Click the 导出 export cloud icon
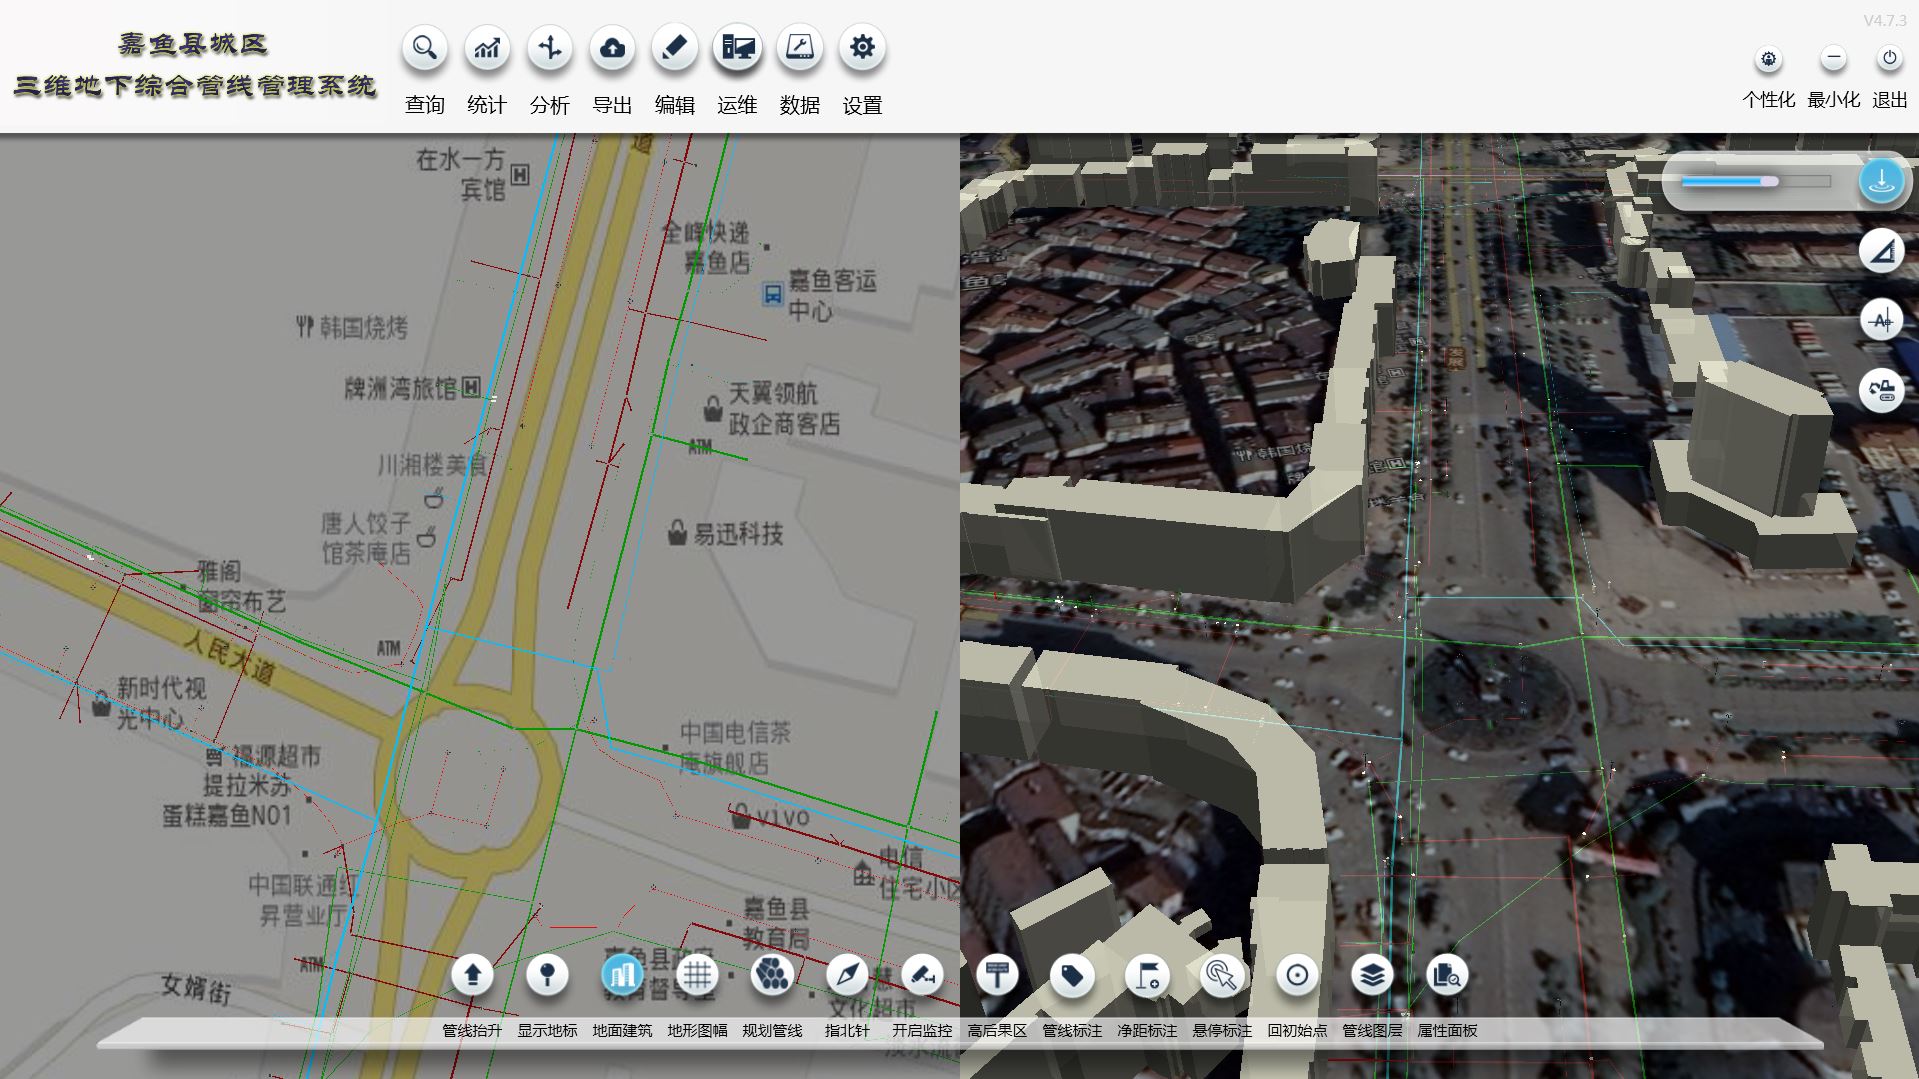Image resolution: width=1919 pixels, height=1079 pixels. click(612, 48)
